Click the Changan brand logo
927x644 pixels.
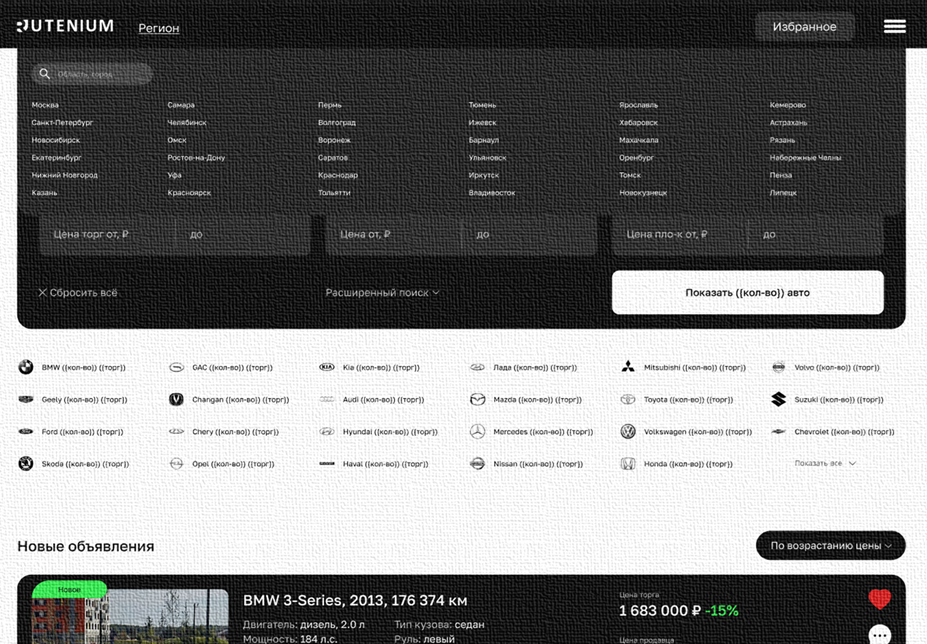point(176,399)
